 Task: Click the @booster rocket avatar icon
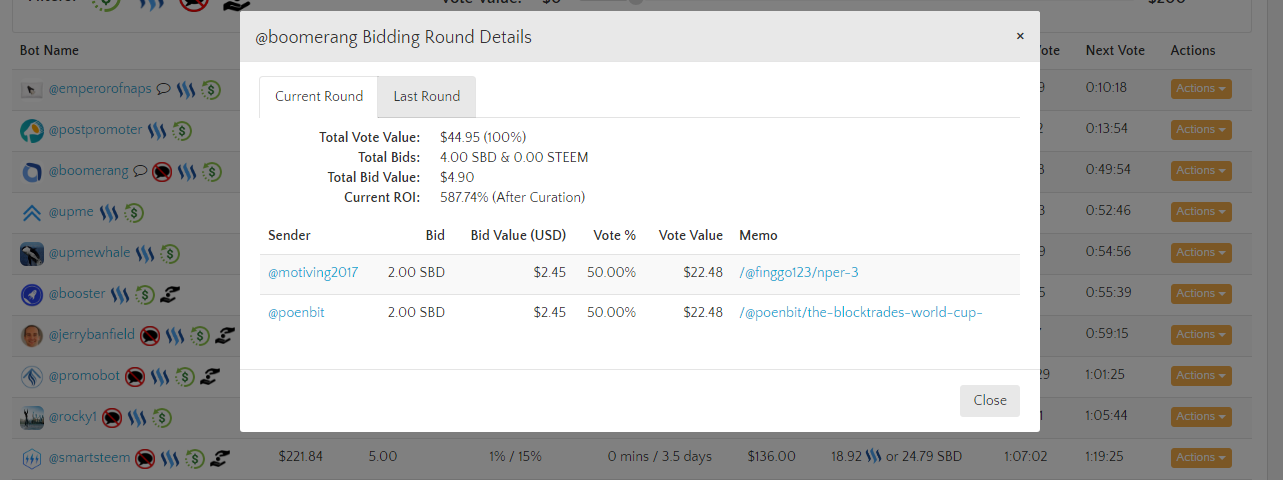pyautogui.click(x=32, y=294)
